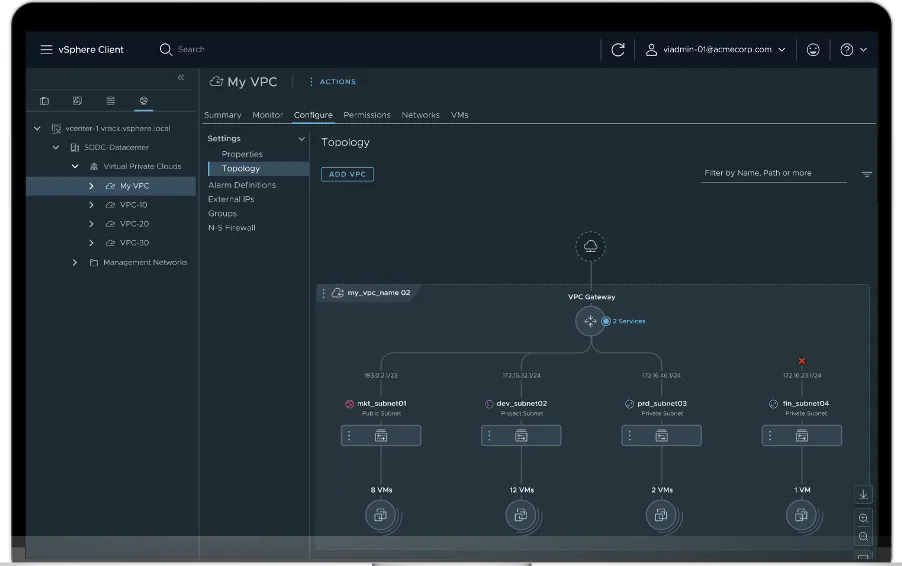Select the dev_subnet02 subnet label

point(522,404)
